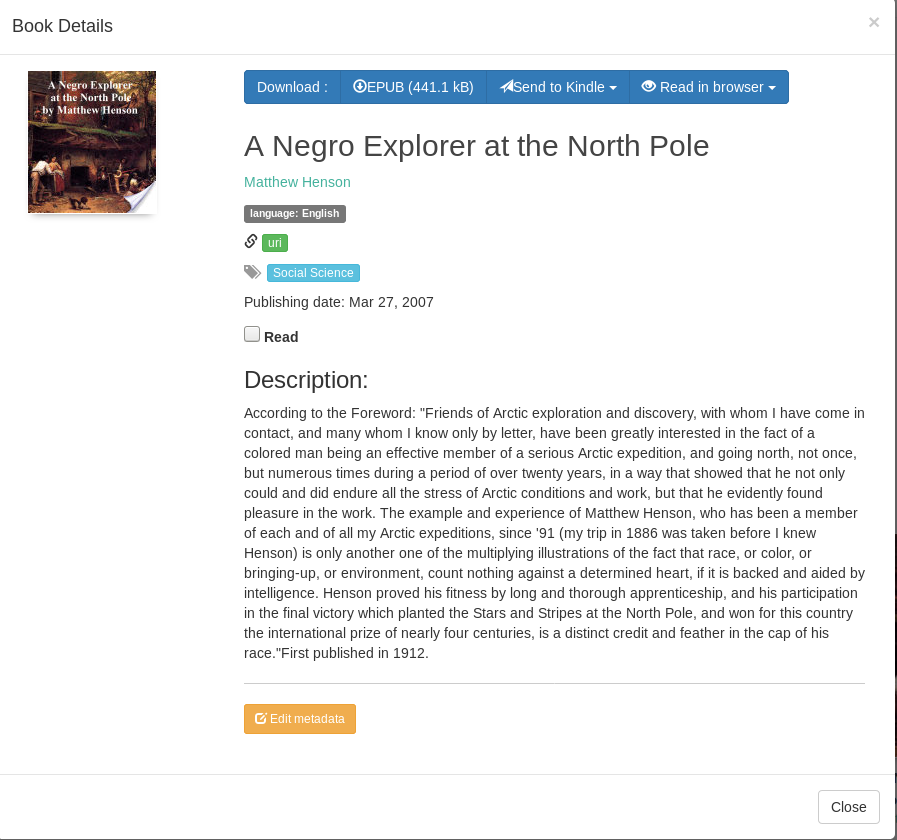Download the EPUB (441.1 kB) file
Image resolution: width=897 pixels, height=840 pixels.
[x=413, y=87]
